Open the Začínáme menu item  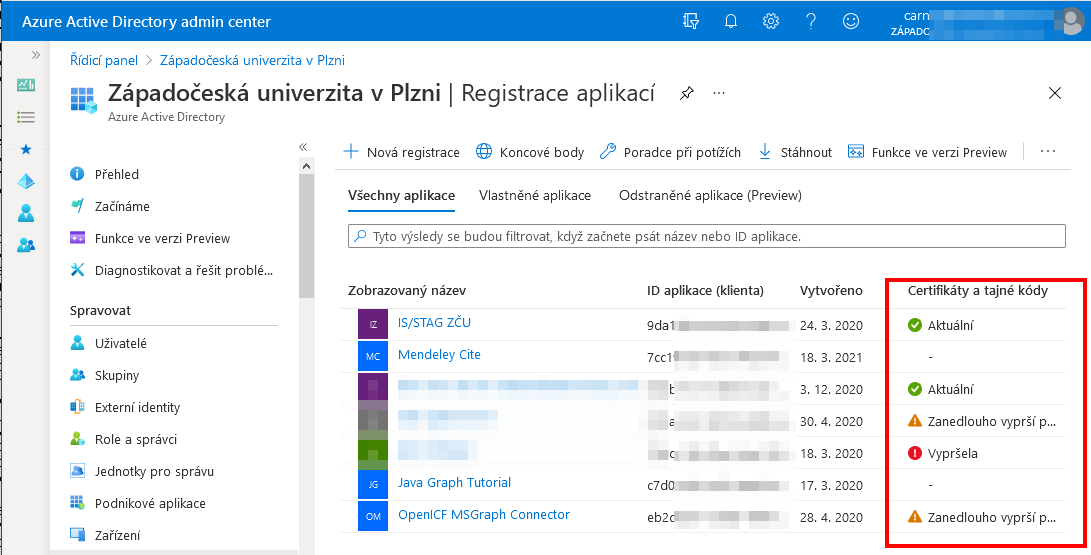[x=122, y=207]
